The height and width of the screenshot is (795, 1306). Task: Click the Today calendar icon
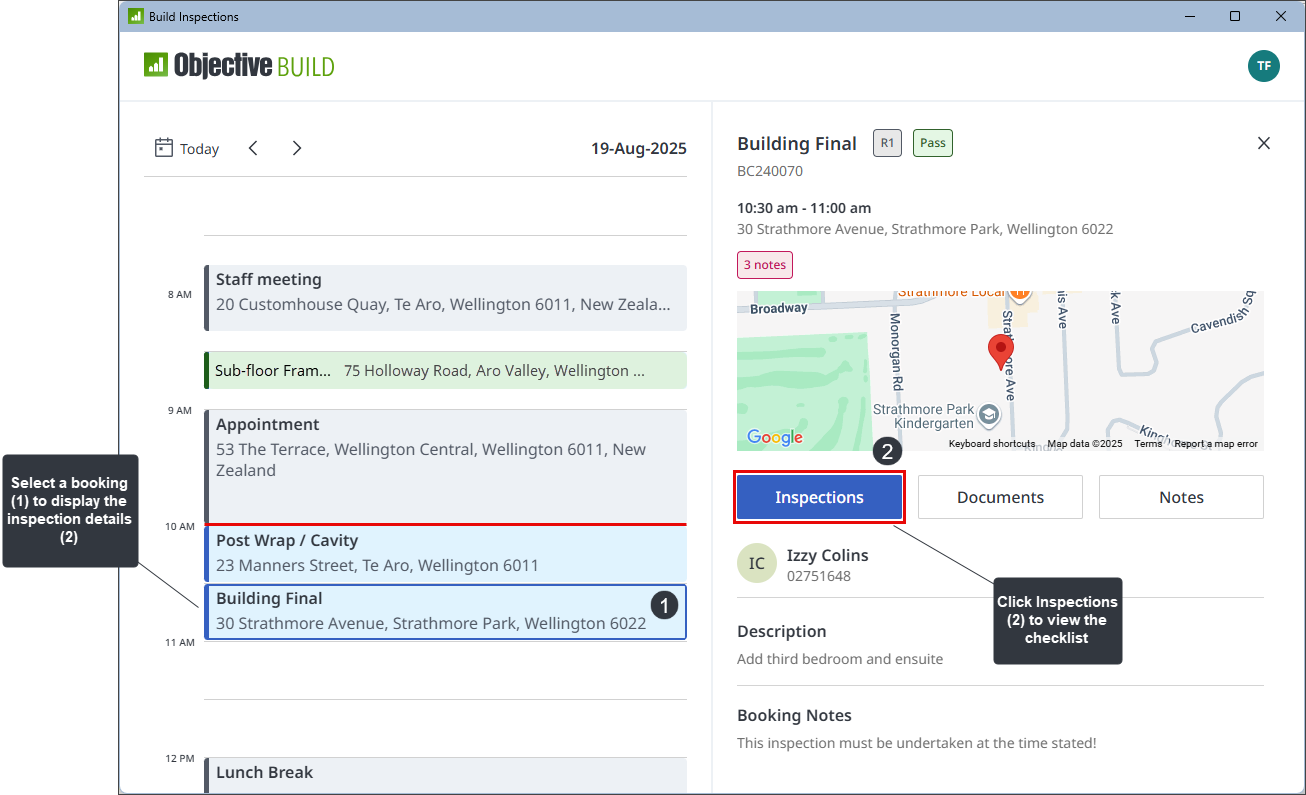164,148
